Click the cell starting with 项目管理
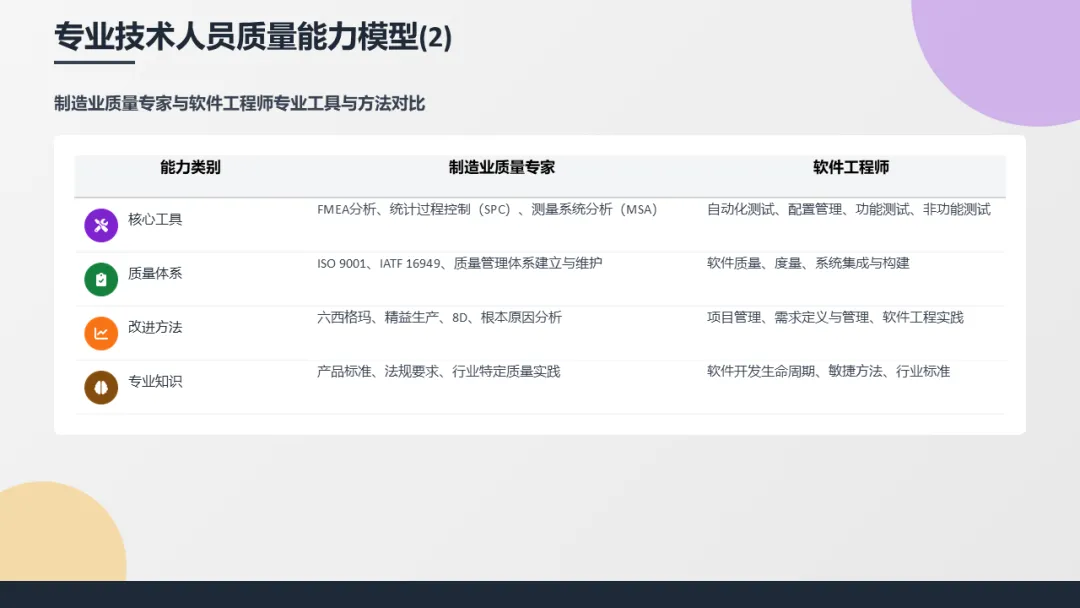The image size is (1080, 608). pyautogui.click(x=835, y=317)
